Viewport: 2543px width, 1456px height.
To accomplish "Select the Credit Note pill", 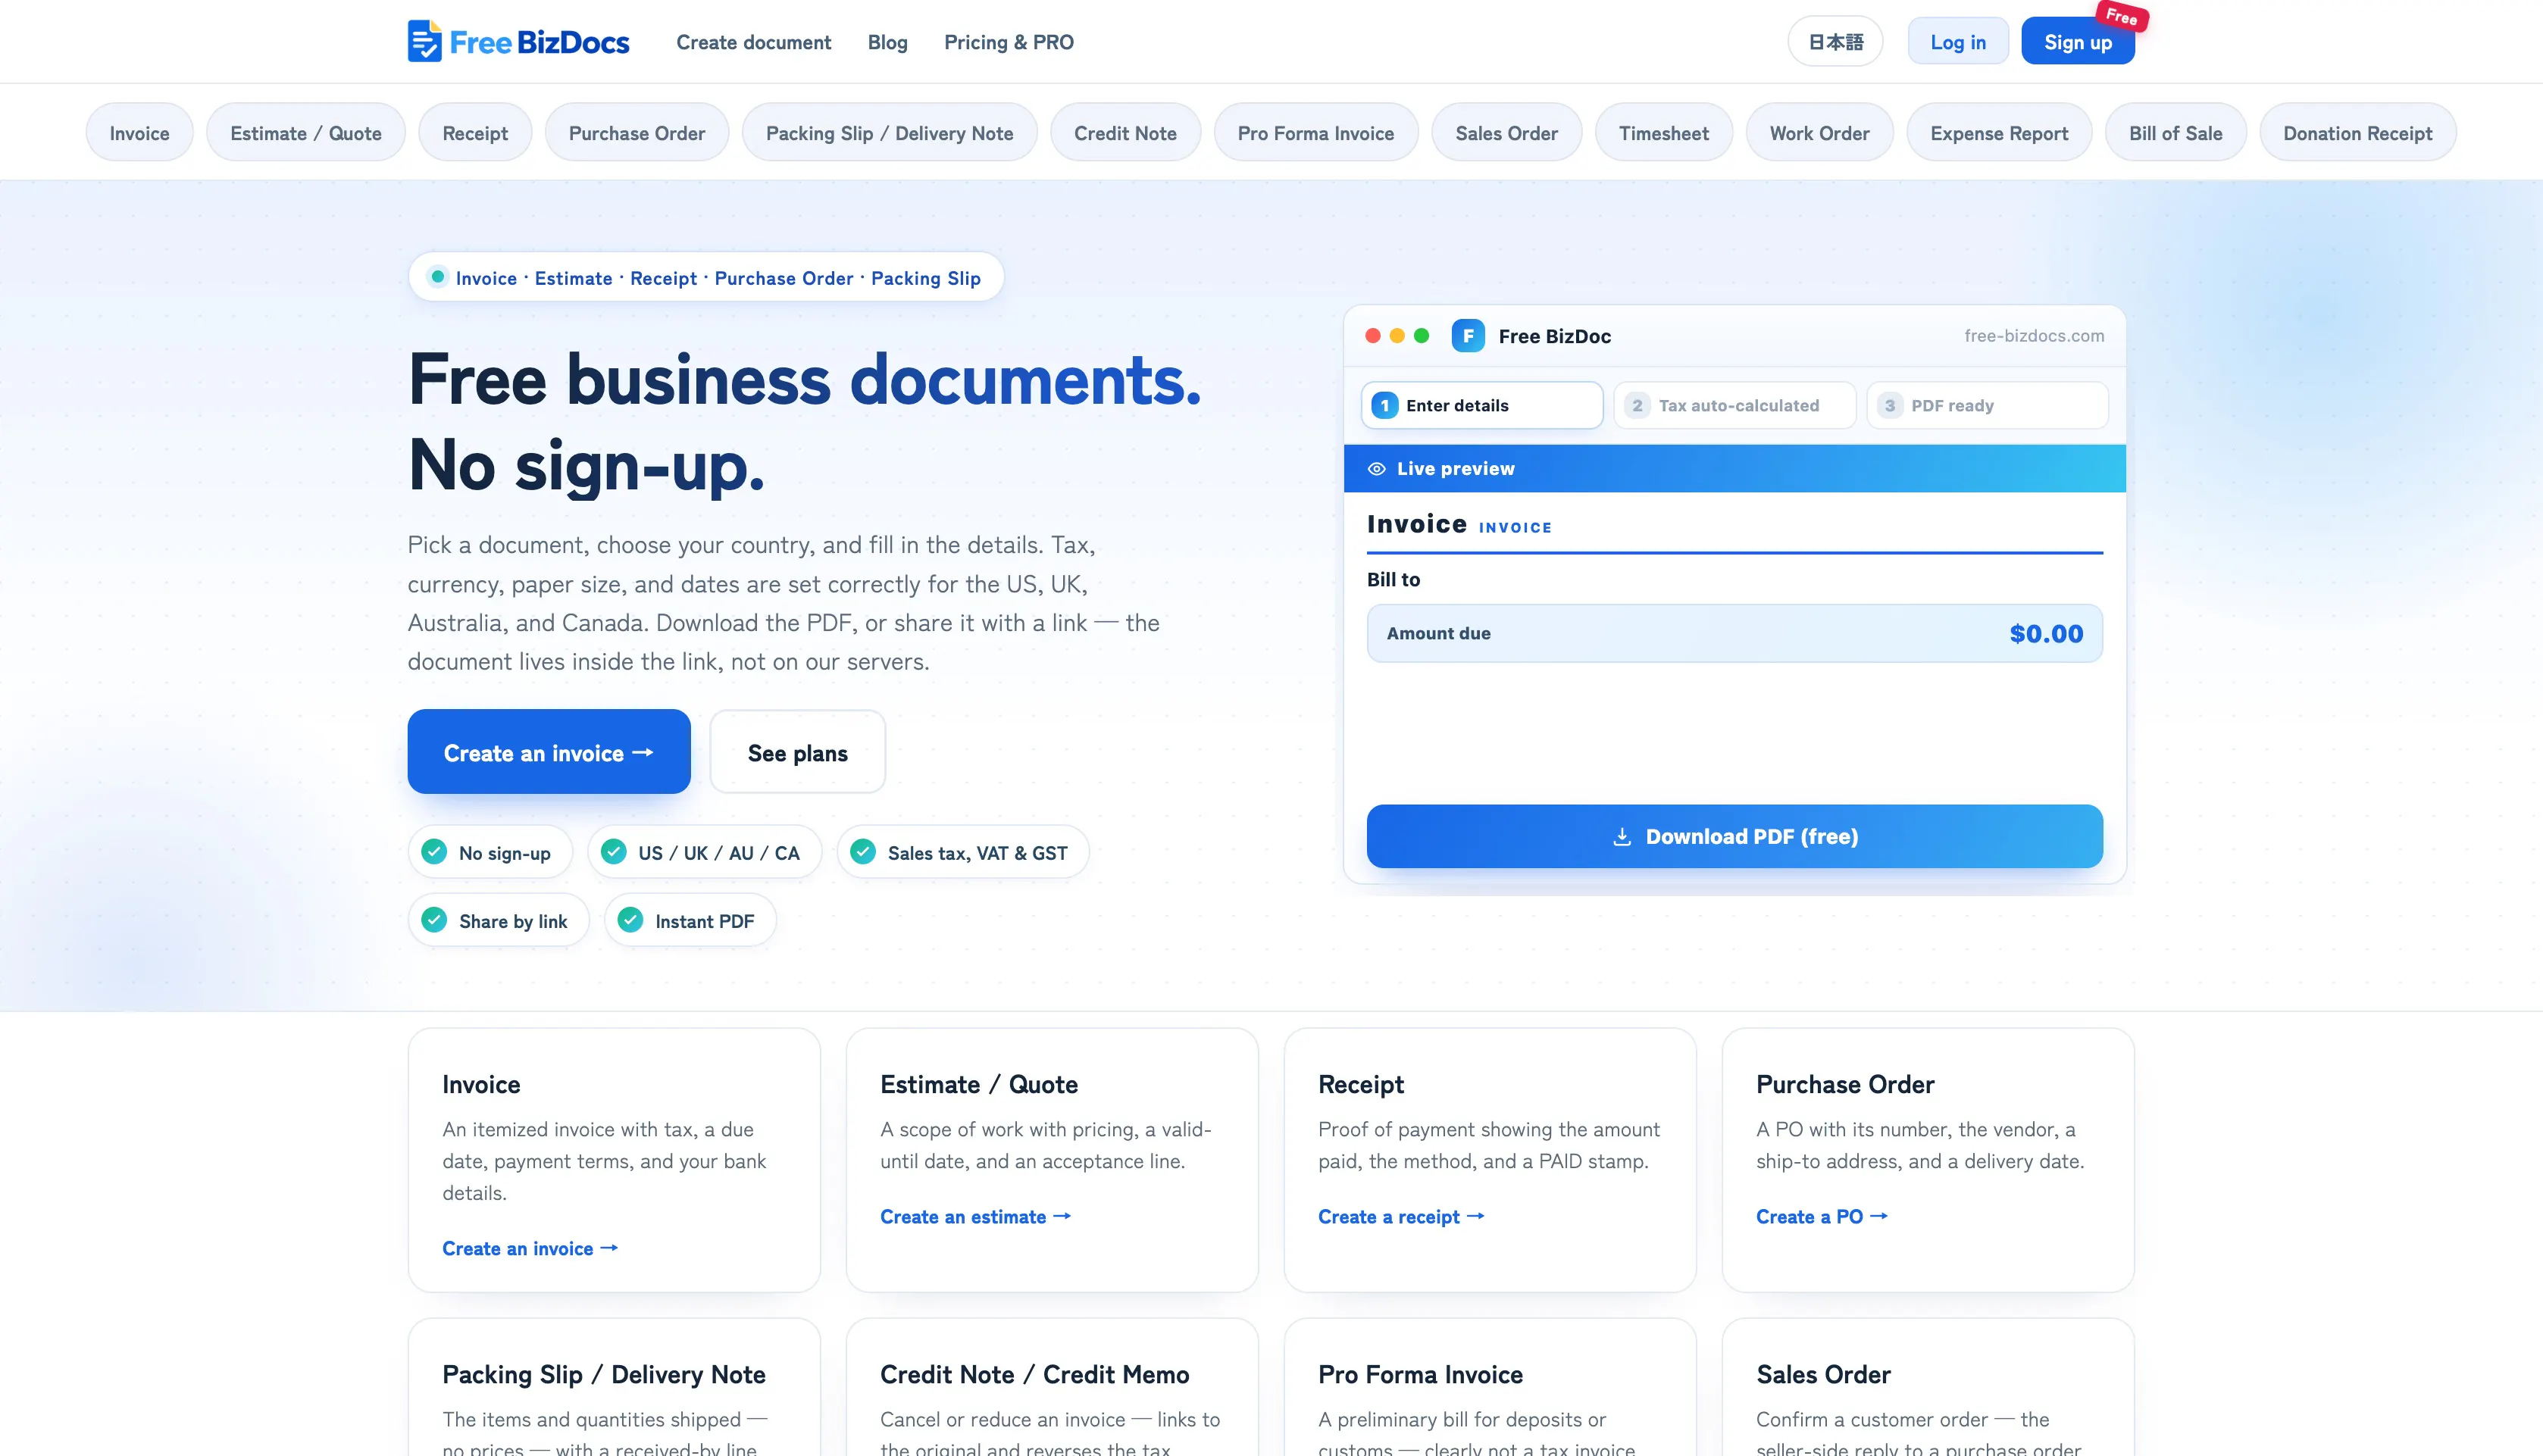I will point(1125,133).
